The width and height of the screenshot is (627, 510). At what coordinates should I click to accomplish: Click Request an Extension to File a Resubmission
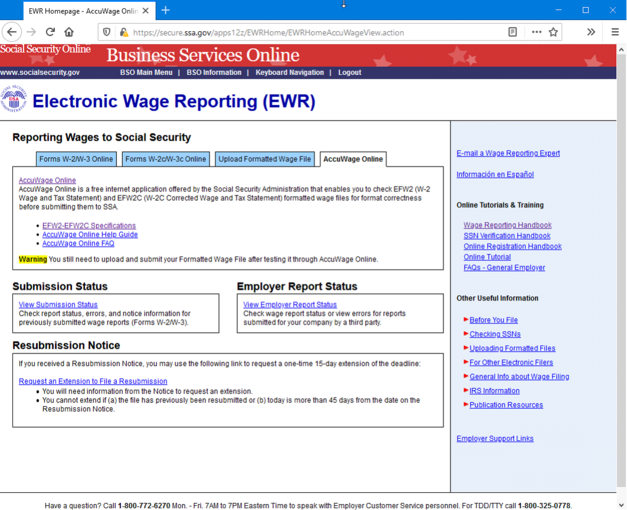coord(93,381)
